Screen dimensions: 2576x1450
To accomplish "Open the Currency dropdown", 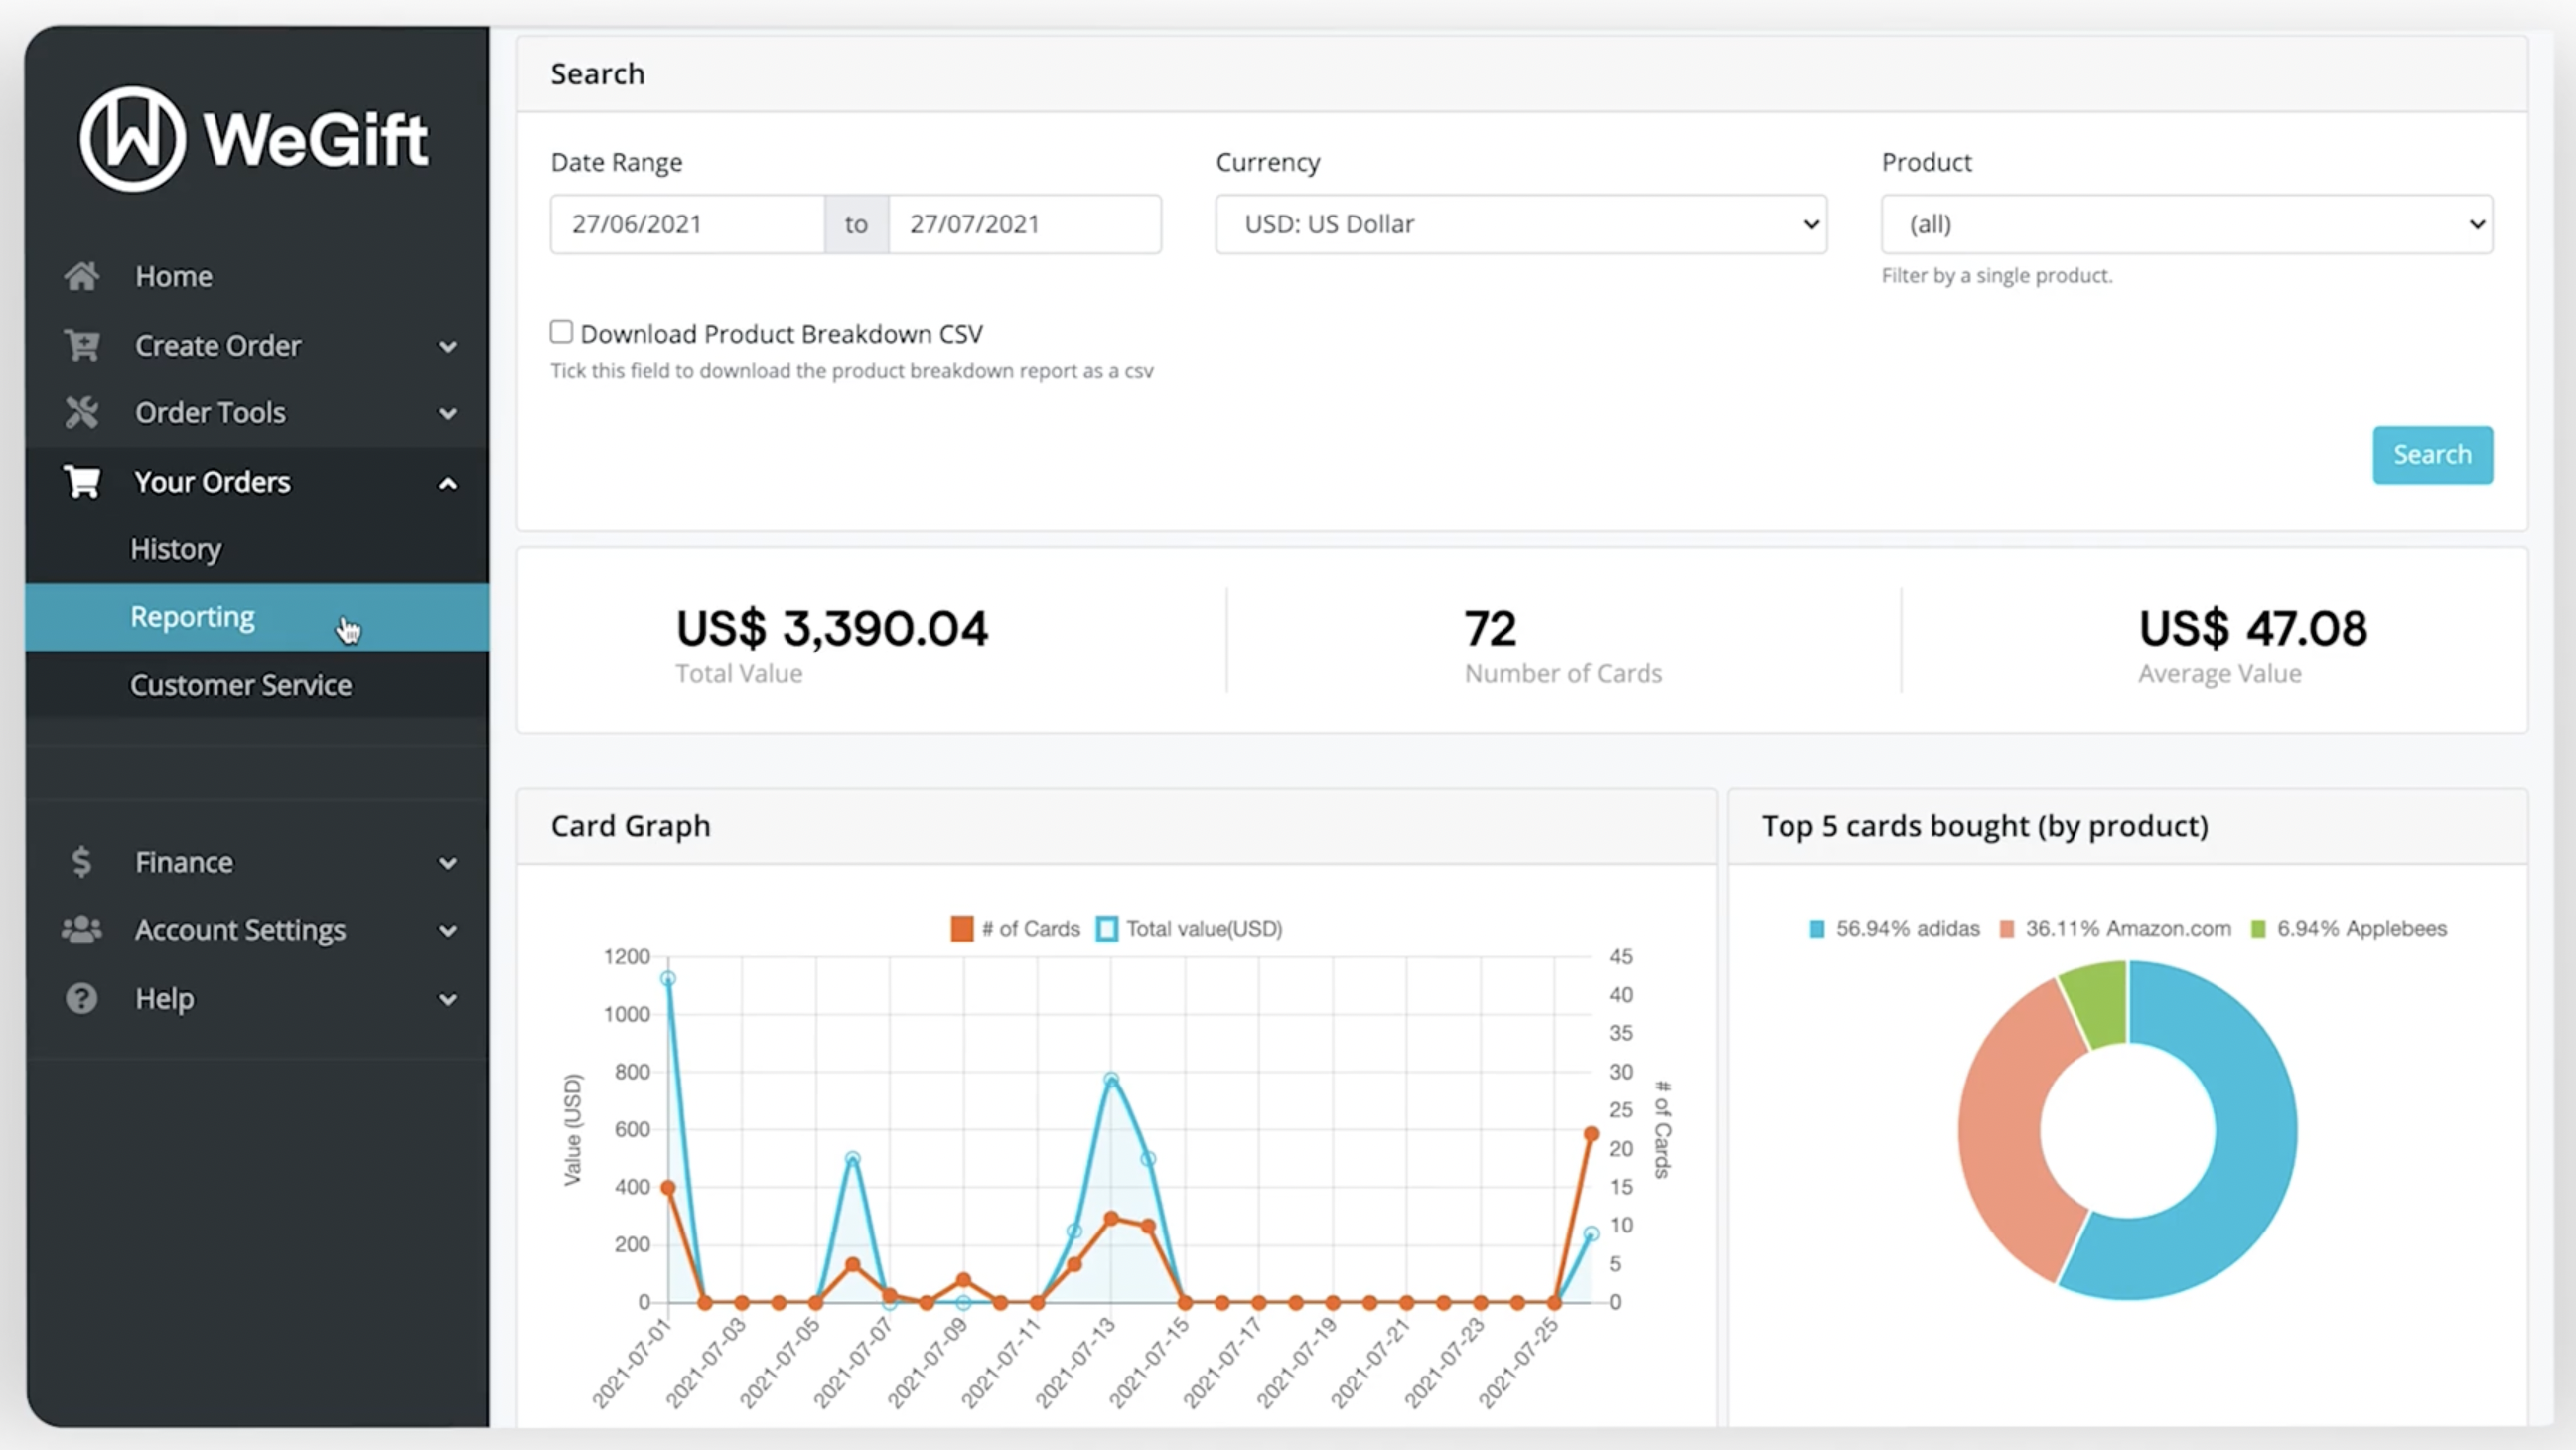I will [x=1520, y=224].
